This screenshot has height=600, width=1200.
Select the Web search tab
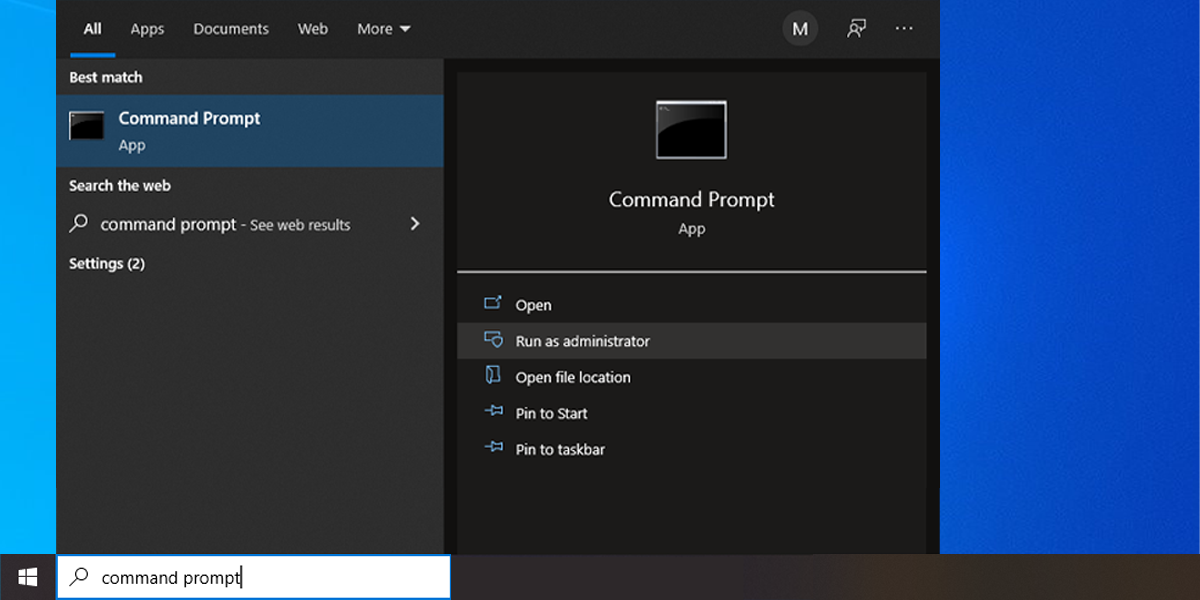[x=313, y=29]
